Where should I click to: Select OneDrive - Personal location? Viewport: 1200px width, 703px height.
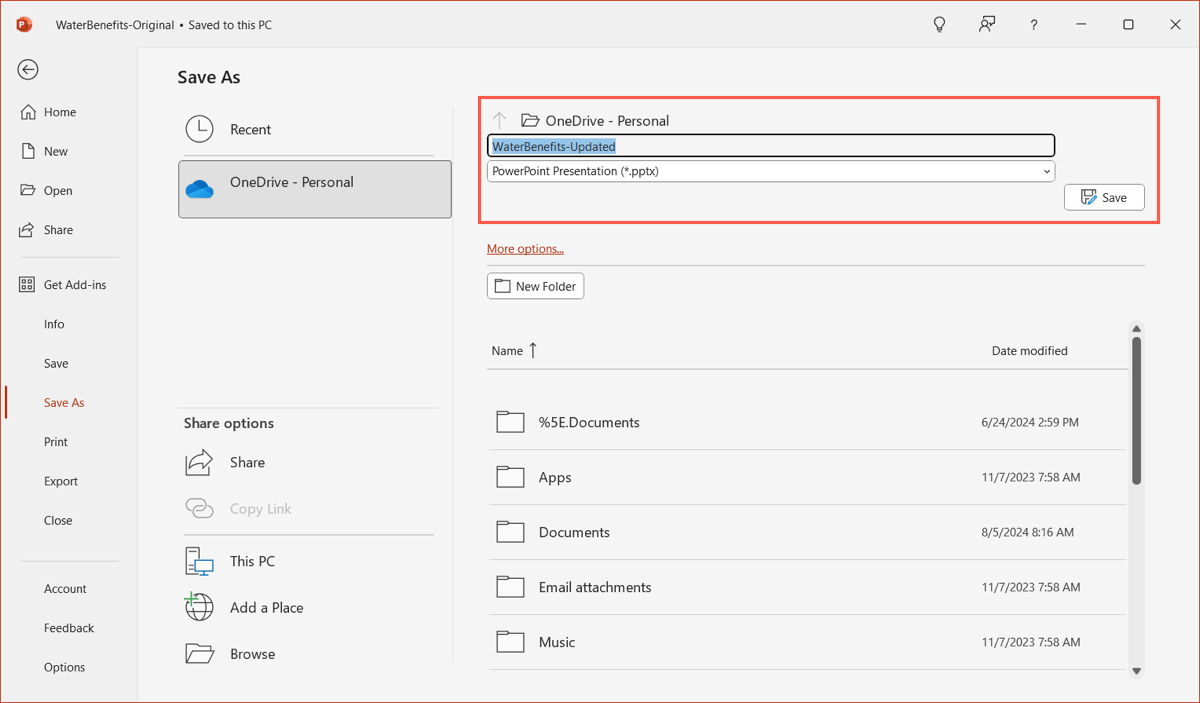click(315, 189)
